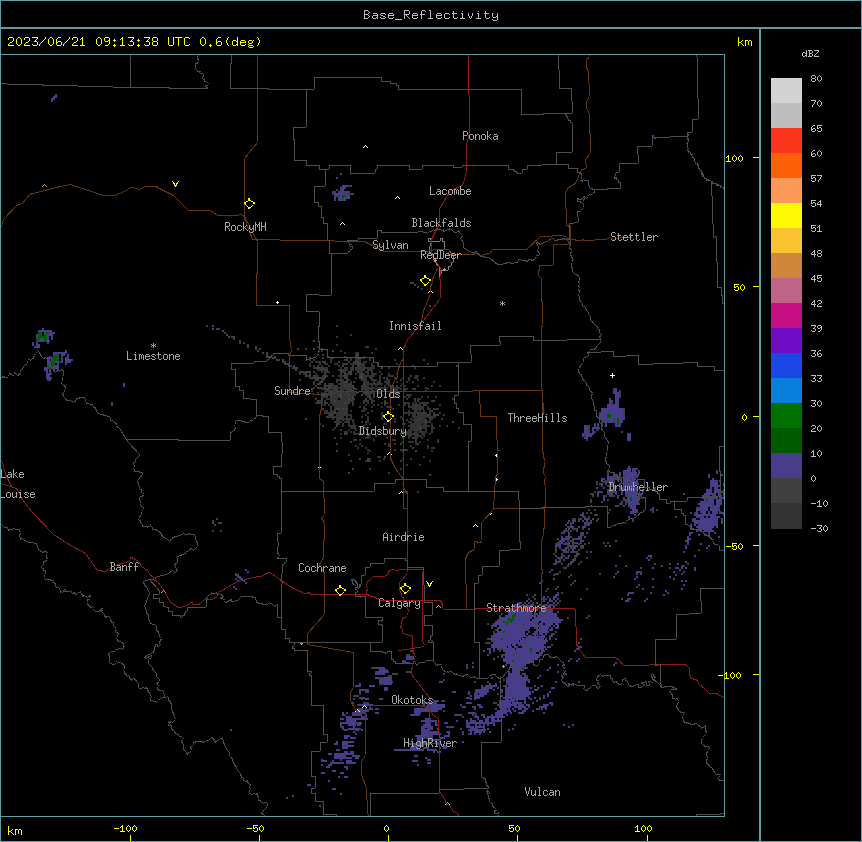862x842 pixels.
Task: Click the yellow diamond marker above Calgary
Action: [x=405, y=589]
